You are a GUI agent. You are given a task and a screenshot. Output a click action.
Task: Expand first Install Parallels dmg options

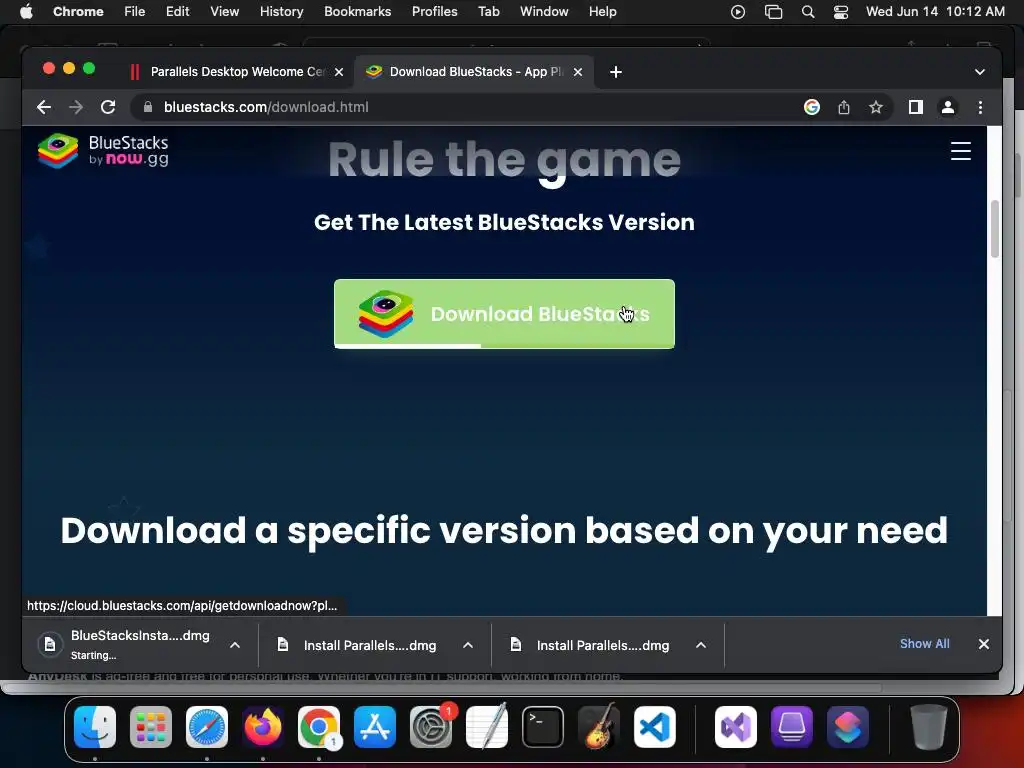[x=468, y=645]
